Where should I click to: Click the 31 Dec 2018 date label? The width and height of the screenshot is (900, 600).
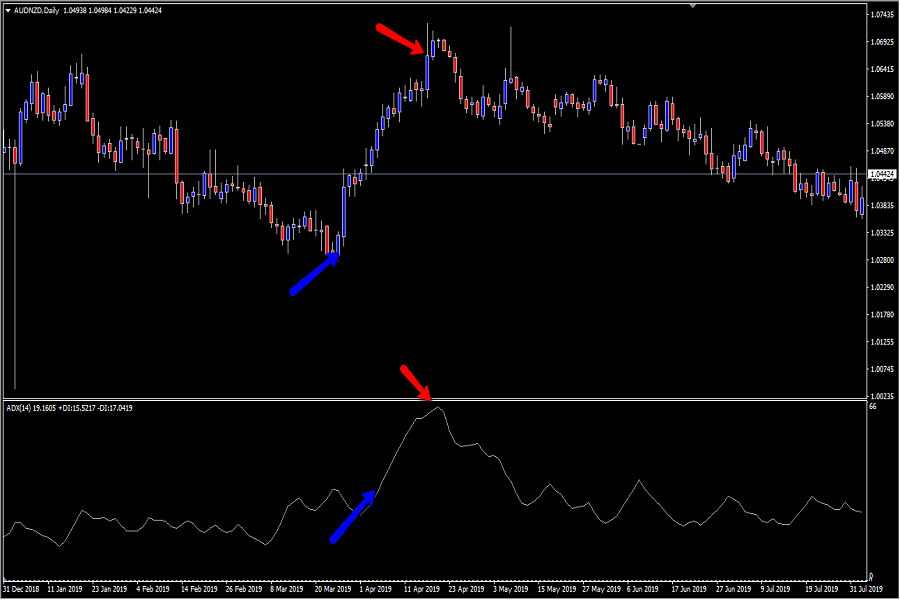(x=21, y=589)
